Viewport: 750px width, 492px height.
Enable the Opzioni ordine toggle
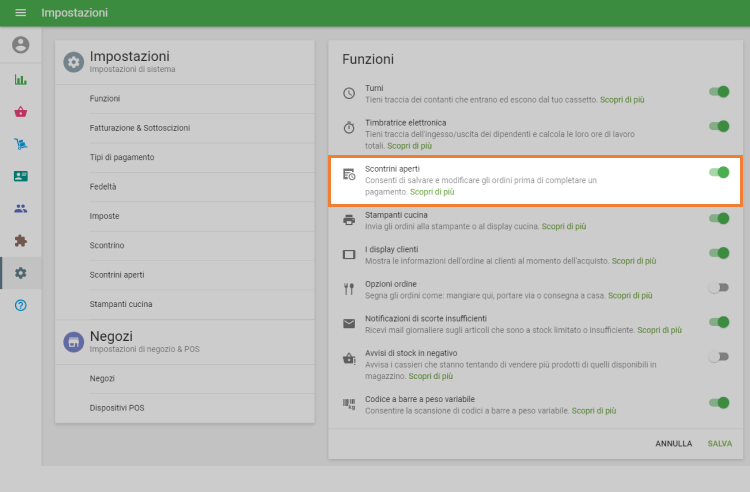click(718, 287)
